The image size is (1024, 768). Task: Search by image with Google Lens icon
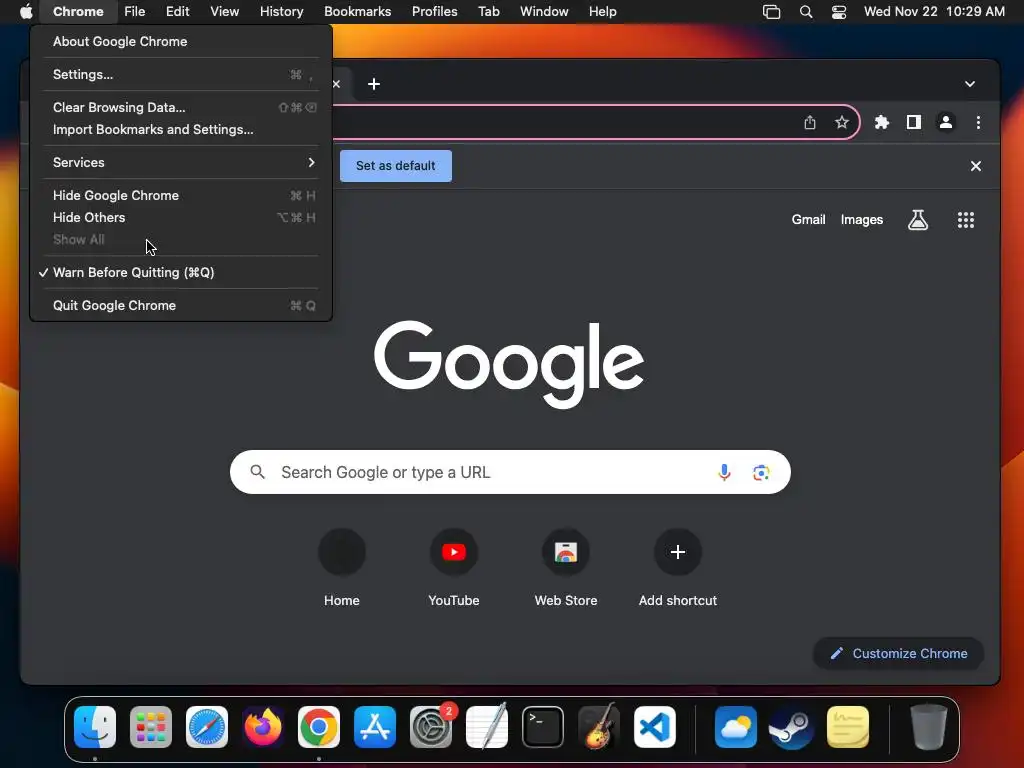point(761,472)
